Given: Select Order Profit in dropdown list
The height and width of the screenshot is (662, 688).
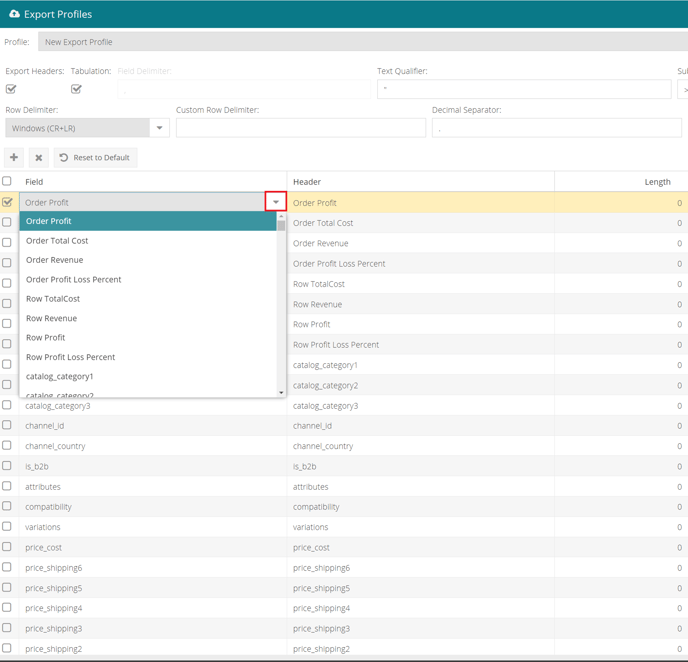Looking at the screenshot, I should [148, 221].
